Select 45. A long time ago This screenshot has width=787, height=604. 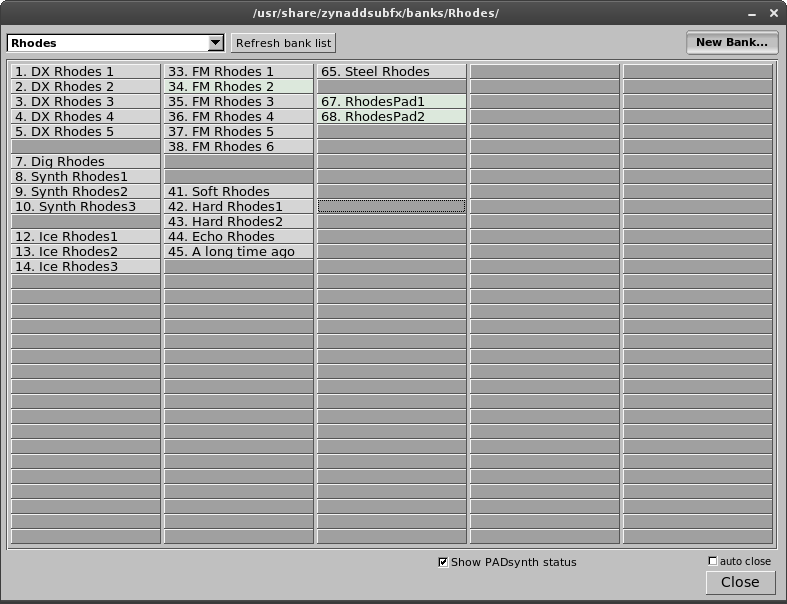(x=238, y=252)
